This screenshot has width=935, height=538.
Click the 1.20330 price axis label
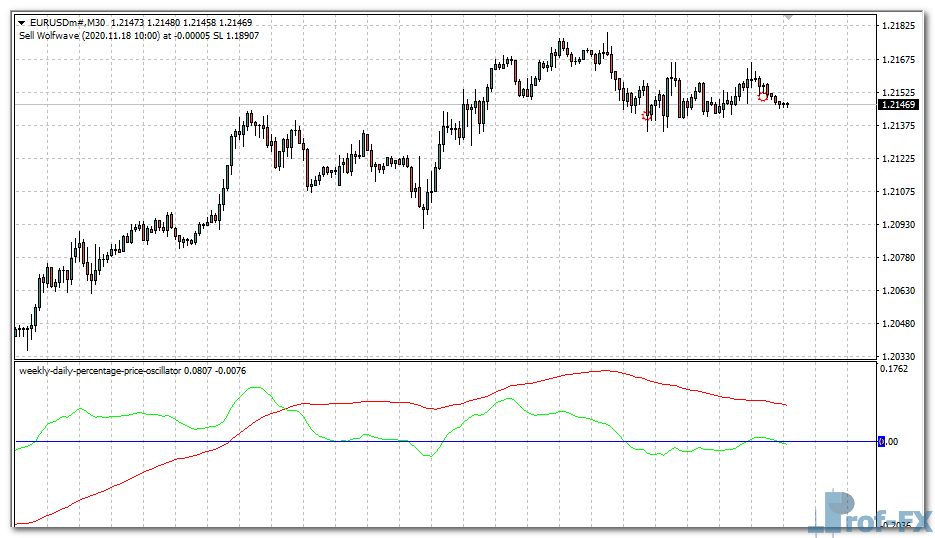pyautogui.click(x=900, y=356)
